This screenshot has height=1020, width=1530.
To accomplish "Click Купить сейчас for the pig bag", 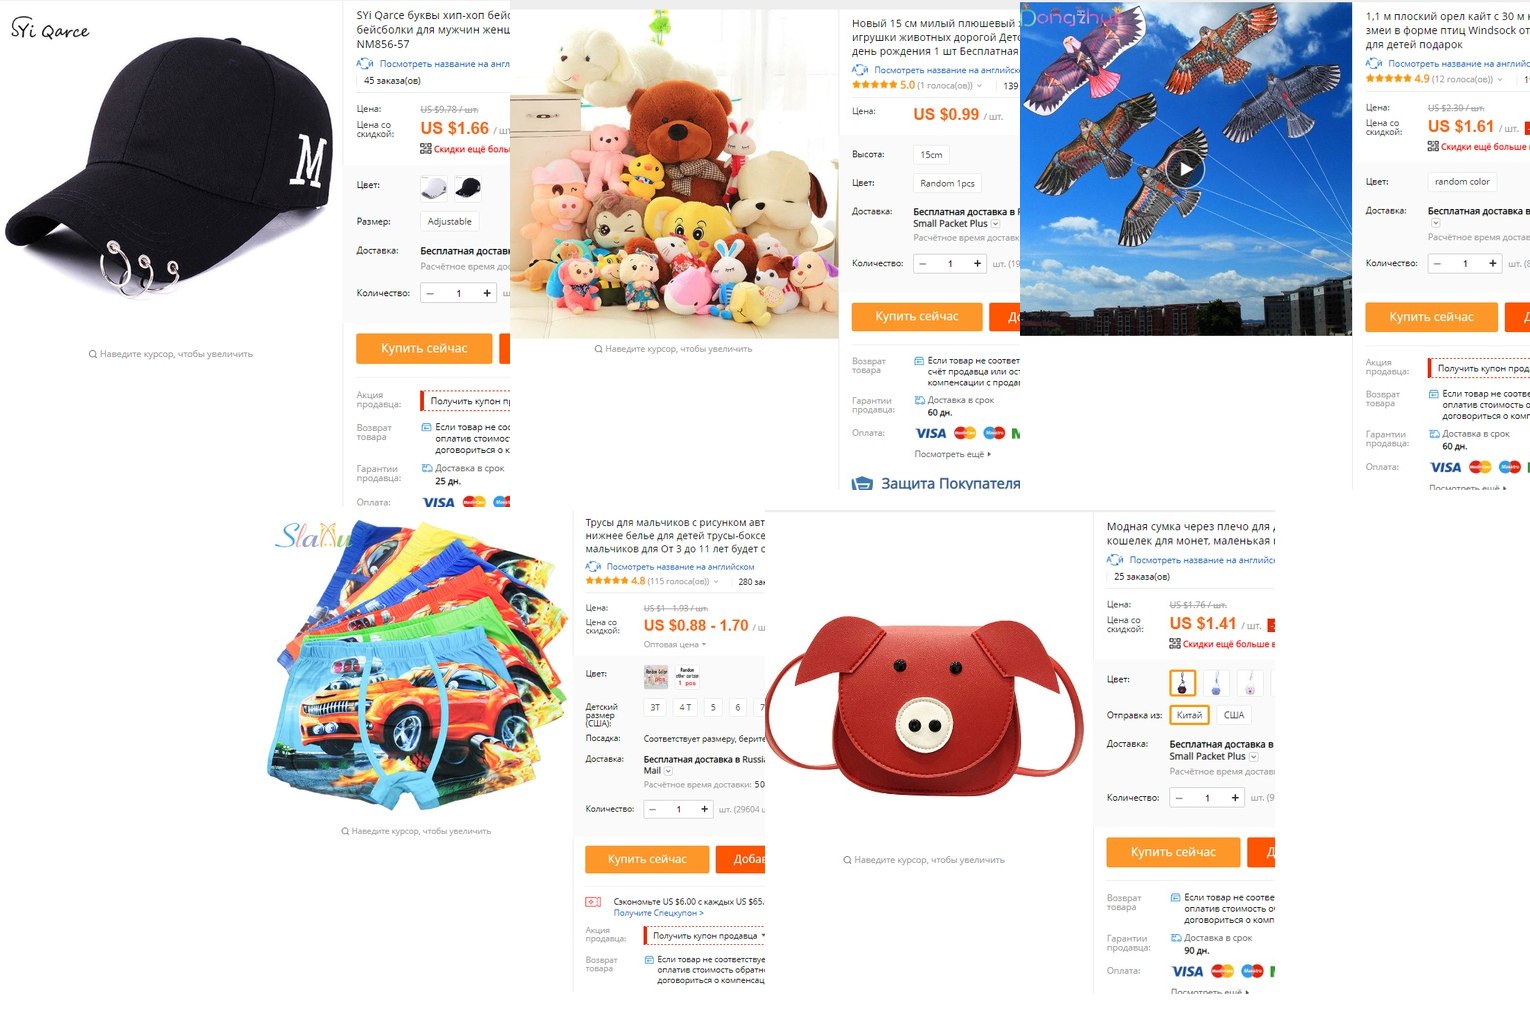I will click(1173, 852).
